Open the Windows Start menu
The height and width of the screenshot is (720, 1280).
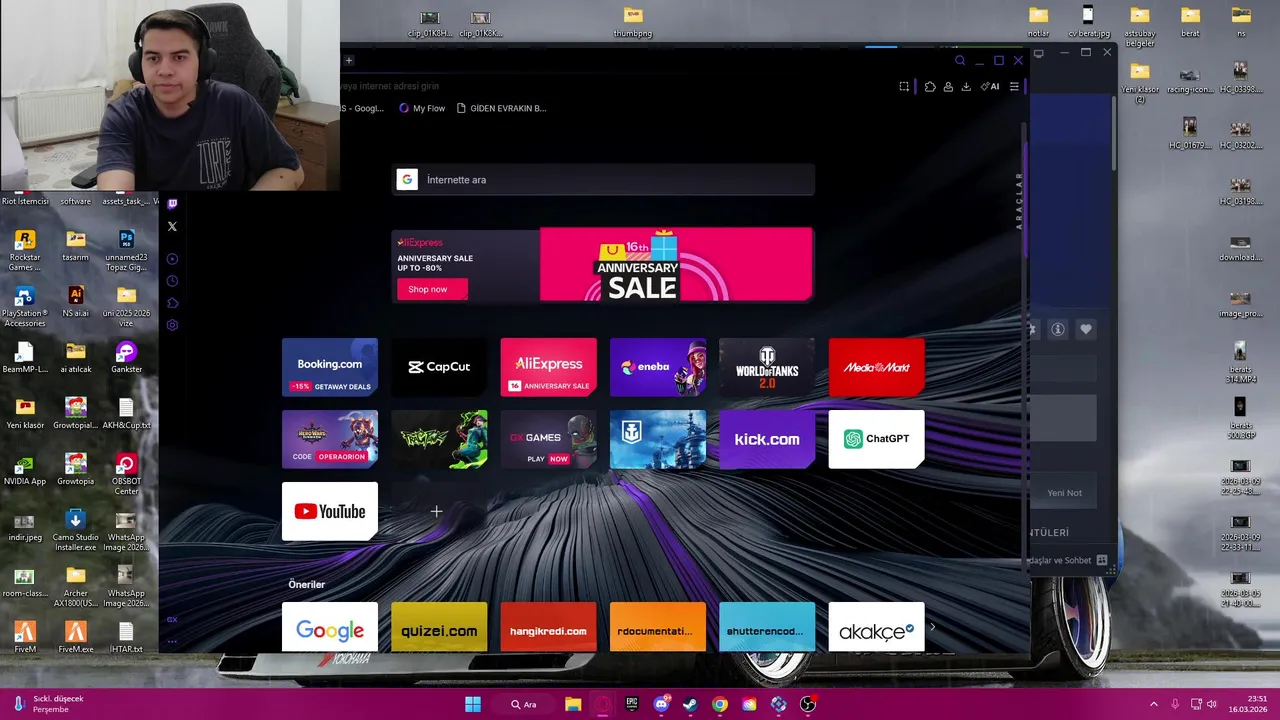(473, 704)
